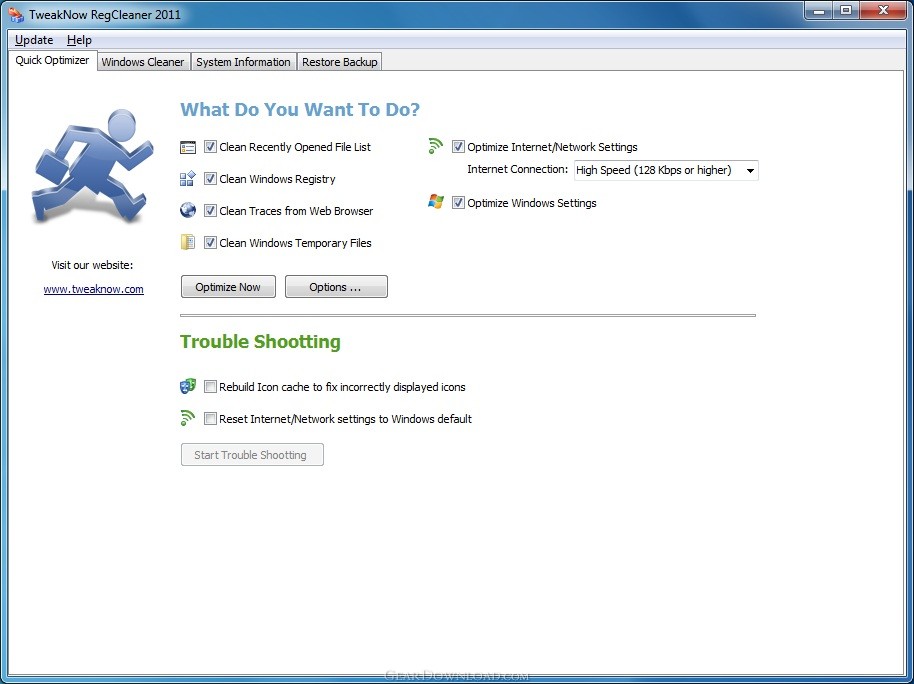Switch to the Windows Cleaner tab

pos(143,62)
